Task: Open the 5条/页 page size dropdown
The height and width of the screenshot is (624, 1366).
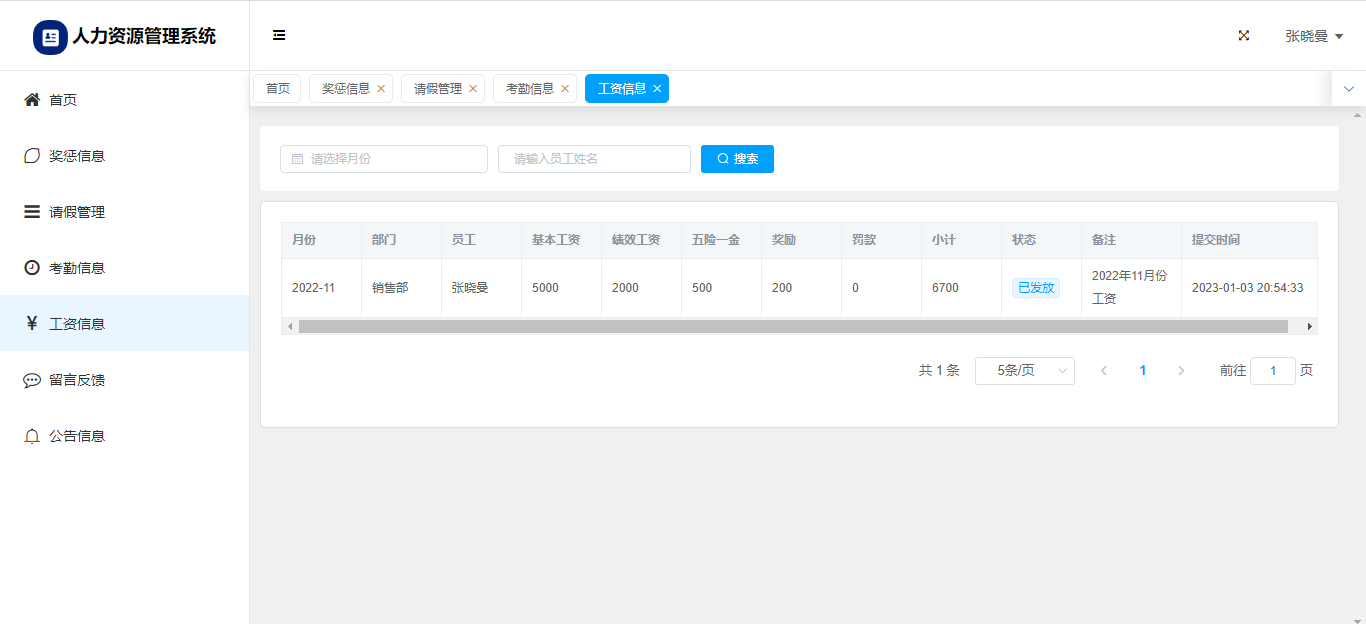Action: click(x=1024, y=371)
